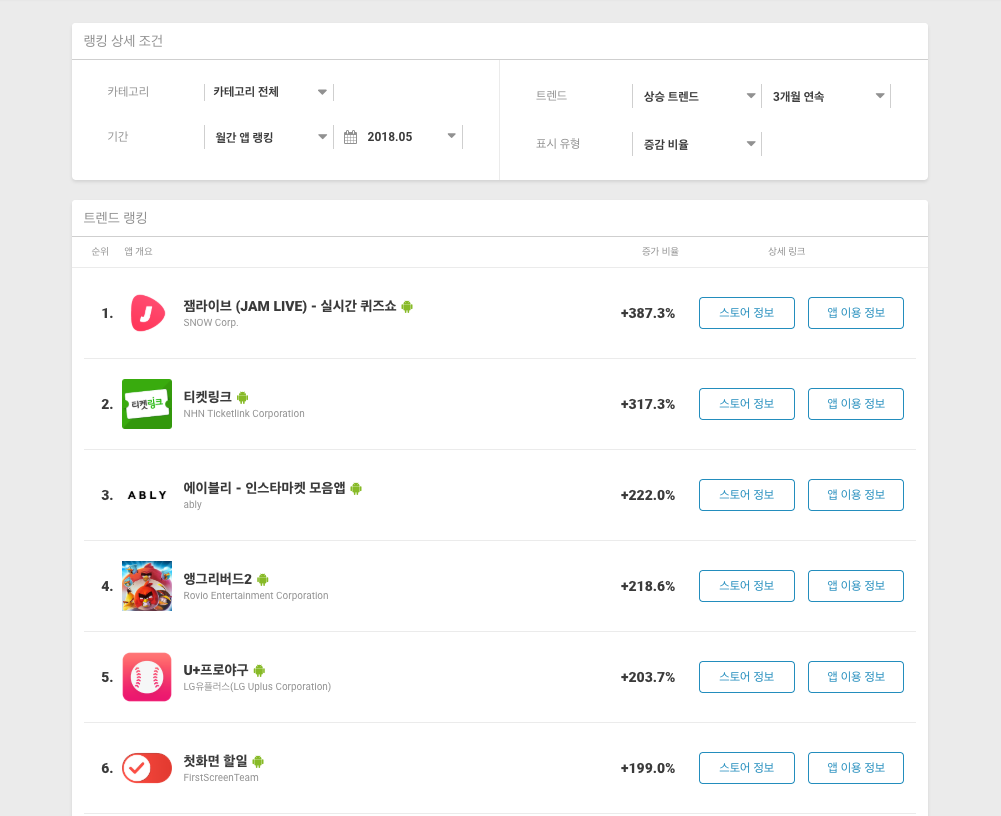Click Rovio Entertainment Corporation developer name
The width and height of the screenshot is (1001, 816).
(x=256, y=596)
